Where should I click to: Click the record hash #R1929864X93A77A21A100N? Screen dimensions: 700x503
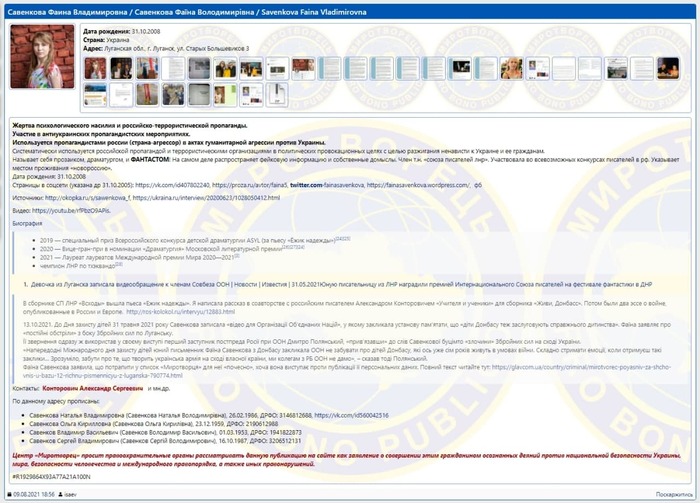(51, 477)
